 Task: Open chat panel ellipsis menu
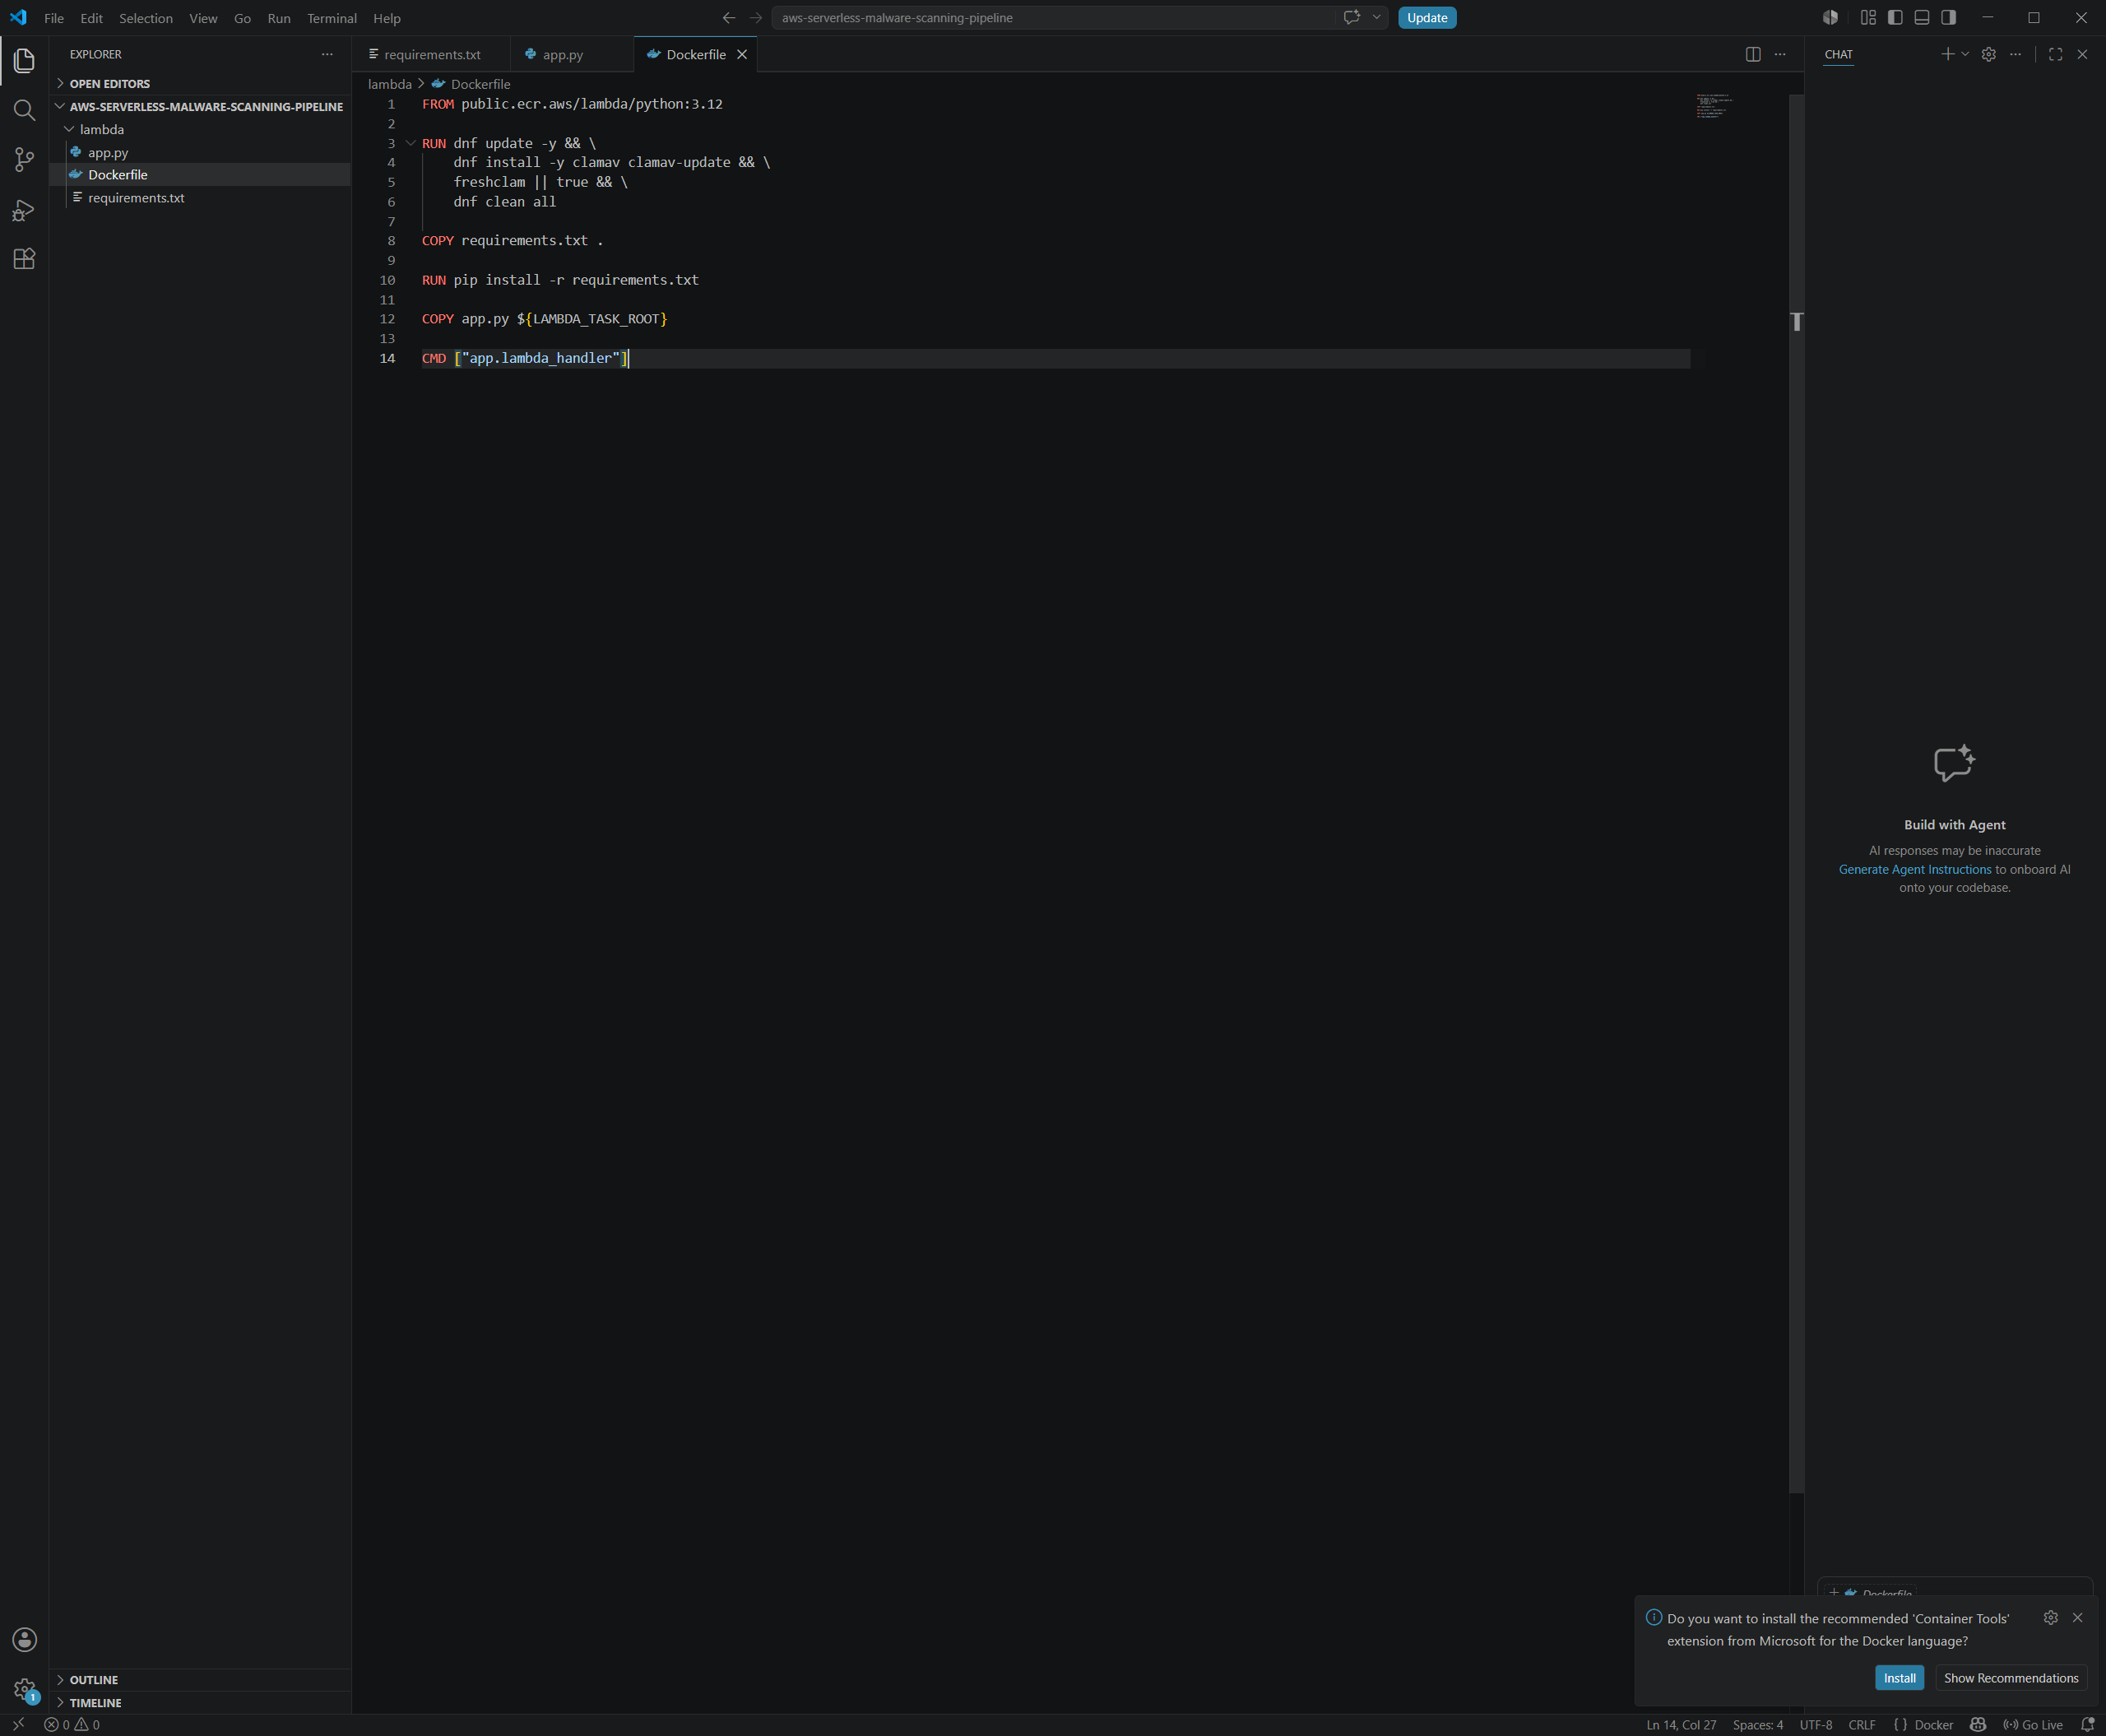[2015, 54]
